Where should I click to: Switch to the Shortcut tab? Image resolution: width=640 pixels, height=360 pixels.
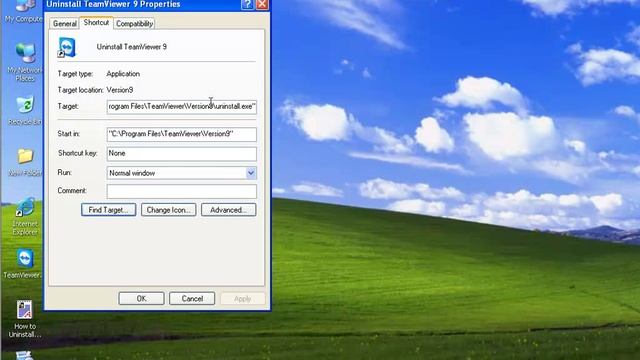click(x=96, y=22)
